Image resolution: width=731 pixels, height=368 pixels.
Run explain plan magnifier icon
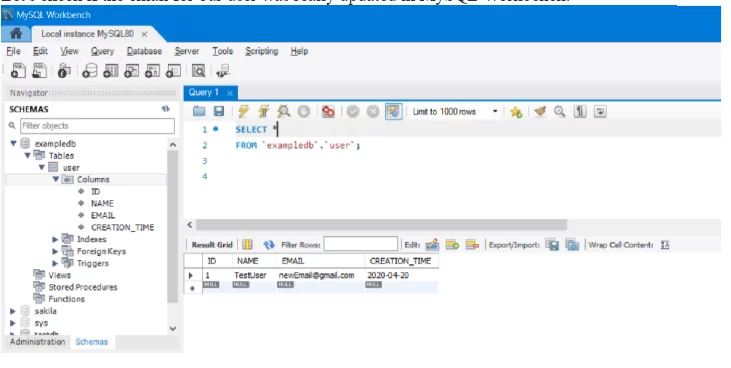click(x=283, y=111)
